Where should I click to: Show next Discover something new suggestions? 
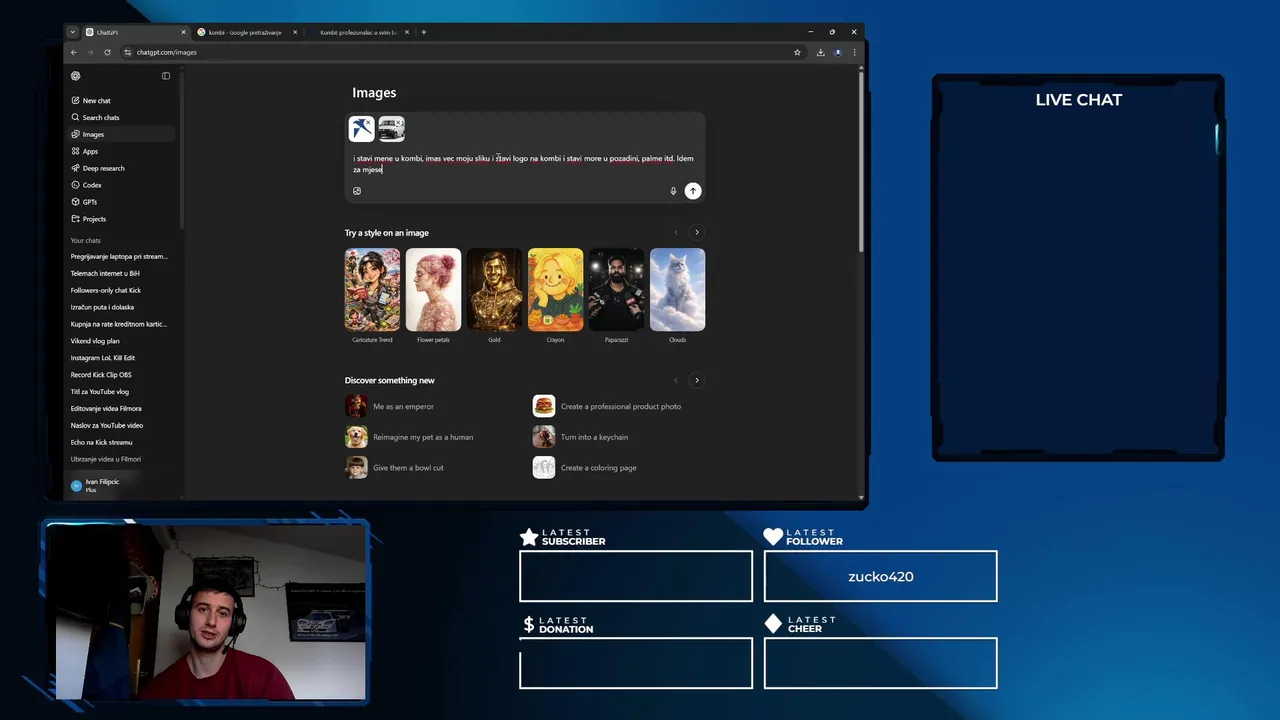point(697,380)
